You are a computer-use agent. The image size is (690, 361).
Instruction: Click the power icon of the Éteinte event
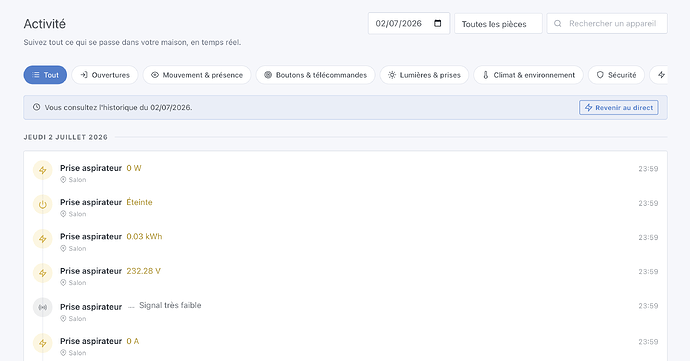click(43, 204)
